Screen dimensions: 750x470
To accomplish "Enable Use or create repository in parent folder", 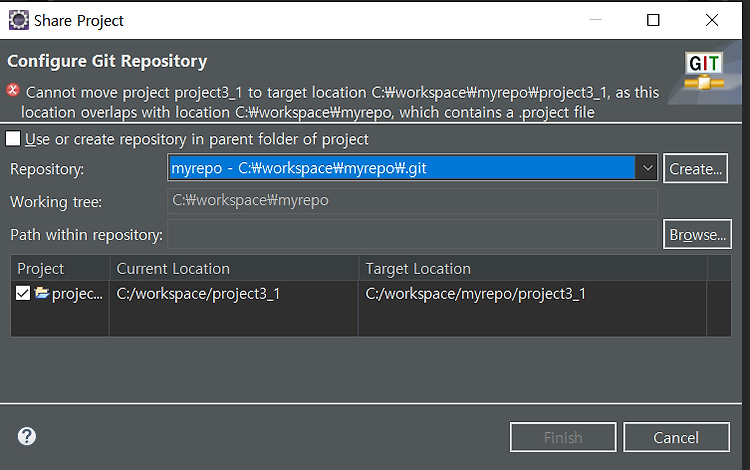I will [13, 139].
